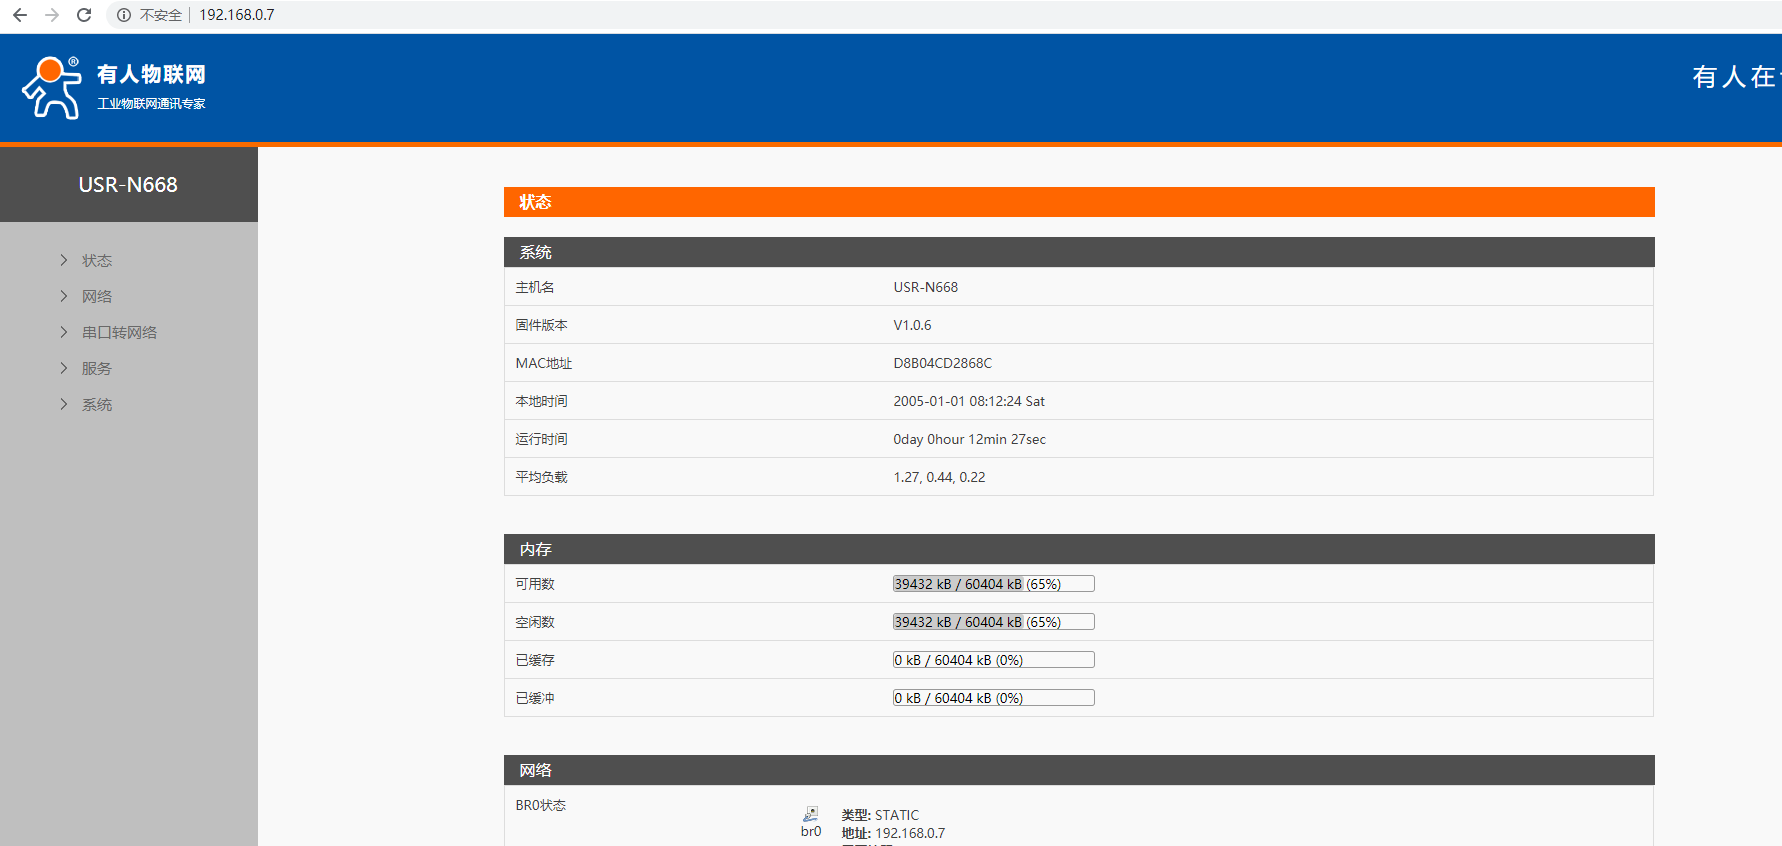Click the 有人物联网 logo figure
1782x846 pixels.
(x=52, y=88)
